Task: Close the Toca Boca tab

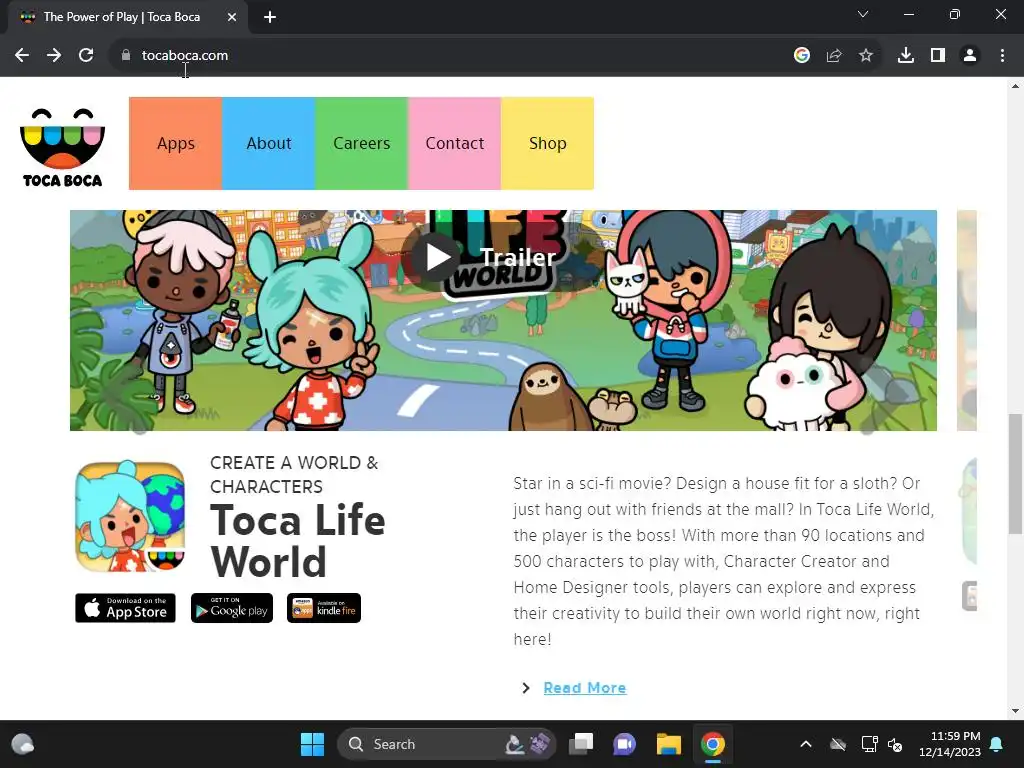Action: pos(232,17)
